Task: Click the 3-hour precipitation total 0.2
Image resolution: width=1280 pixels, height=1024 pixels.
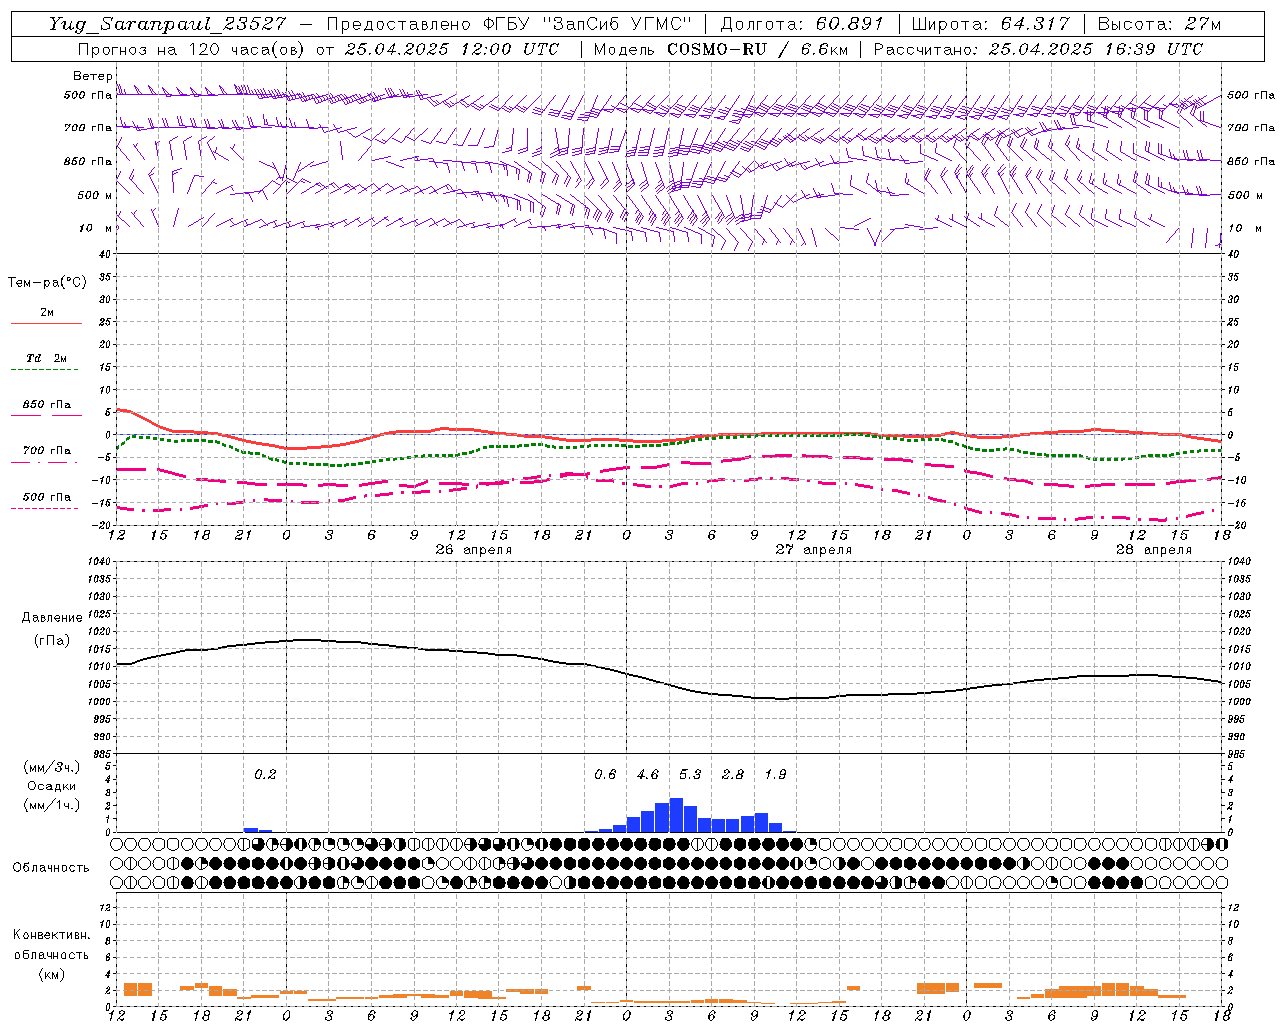Action: [x=265, y=774]
